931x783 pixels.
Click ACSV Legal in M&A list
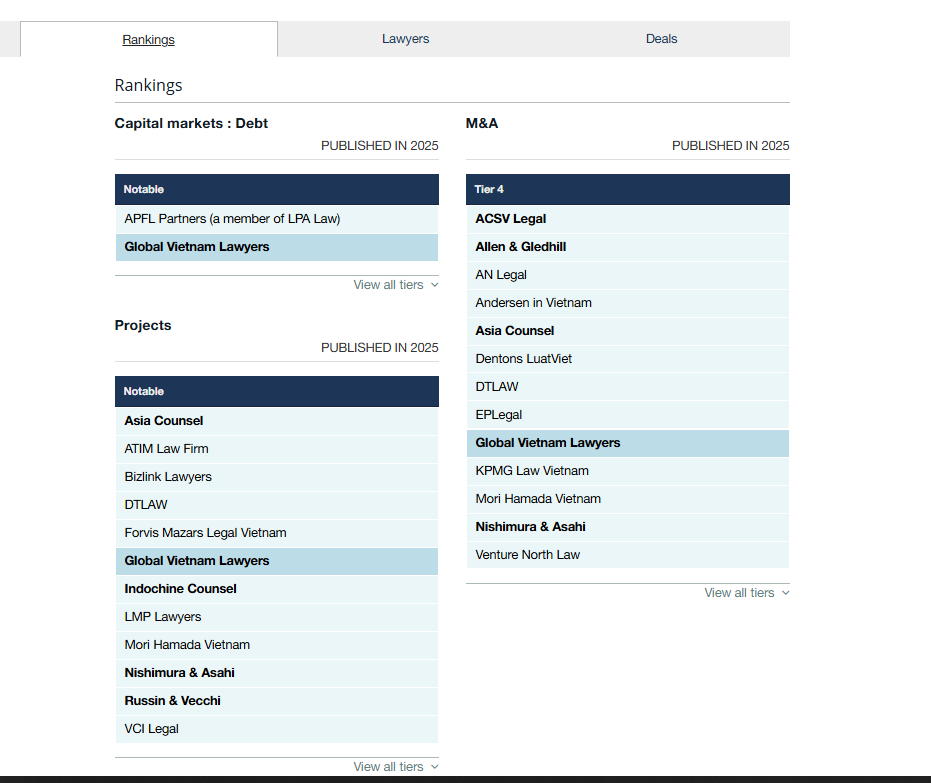(x=510, y=219)
